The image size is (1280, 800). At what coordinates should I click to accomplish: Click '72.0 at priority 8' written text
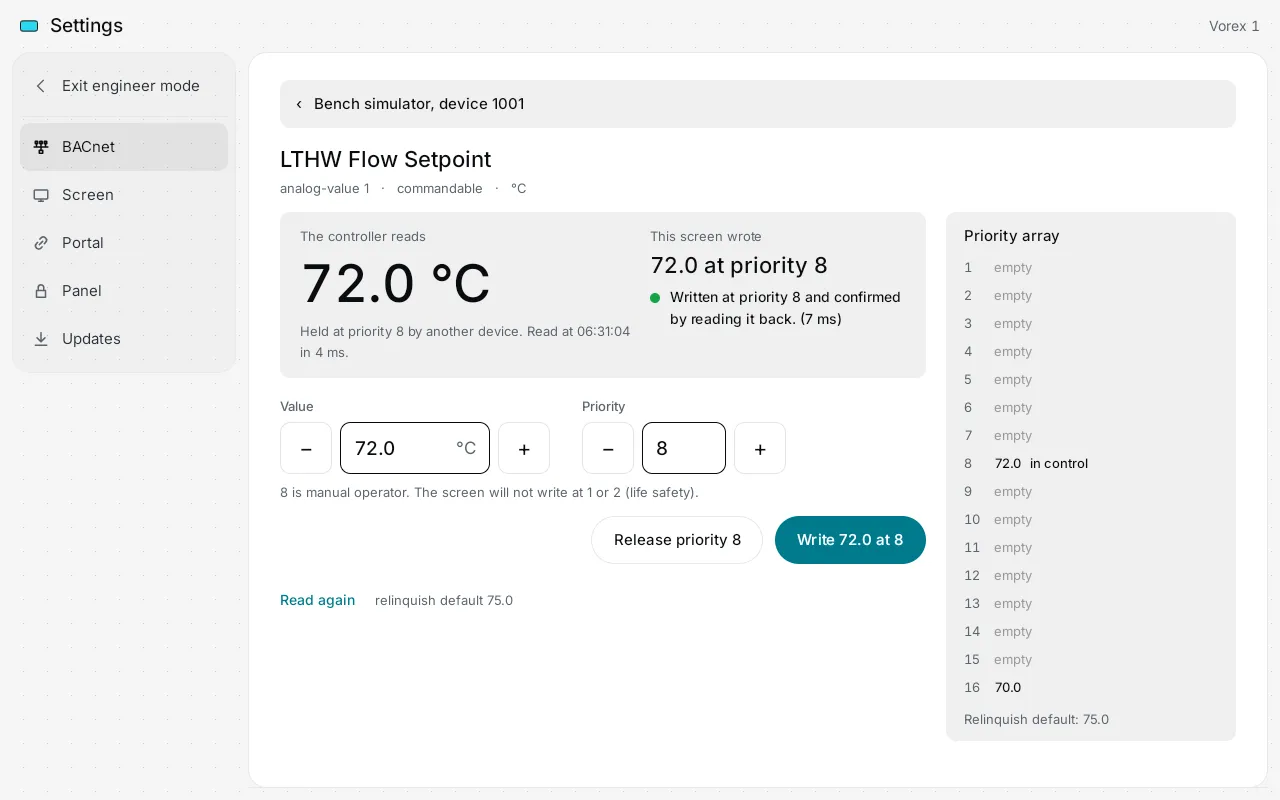(x=739, y=265)
